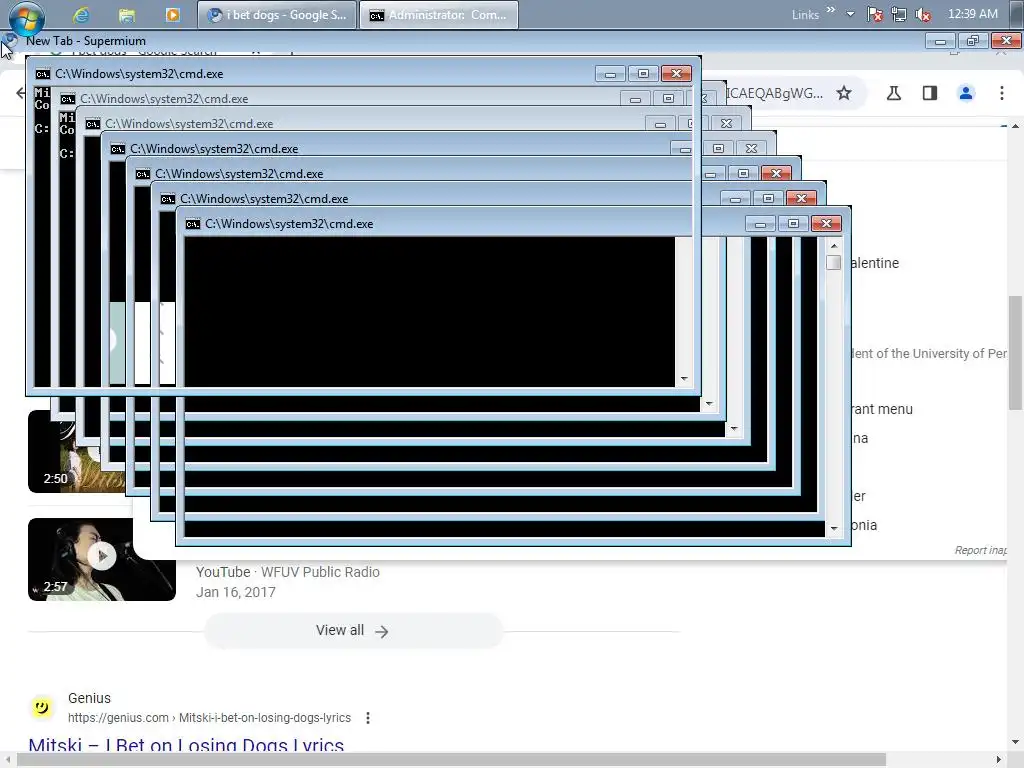Screen dimensions: 1024x768
Task: Click scroll-up arrow in frontmost cmd.exe window
Action: [833, 246]
